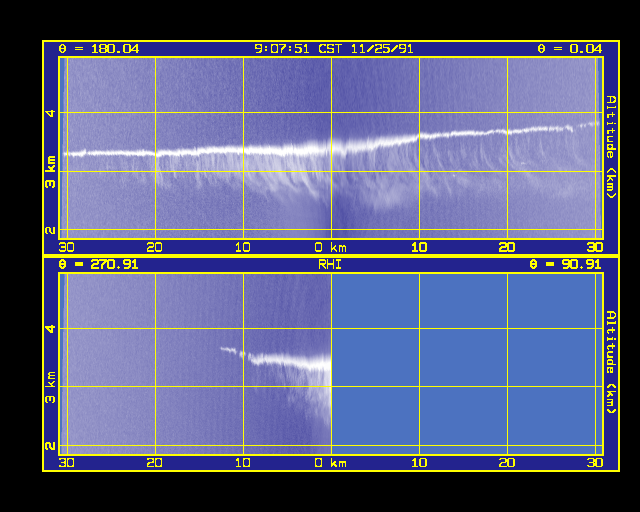Click the top panel altitude 4 tick label
640x512 pixels.
point(50,113)
